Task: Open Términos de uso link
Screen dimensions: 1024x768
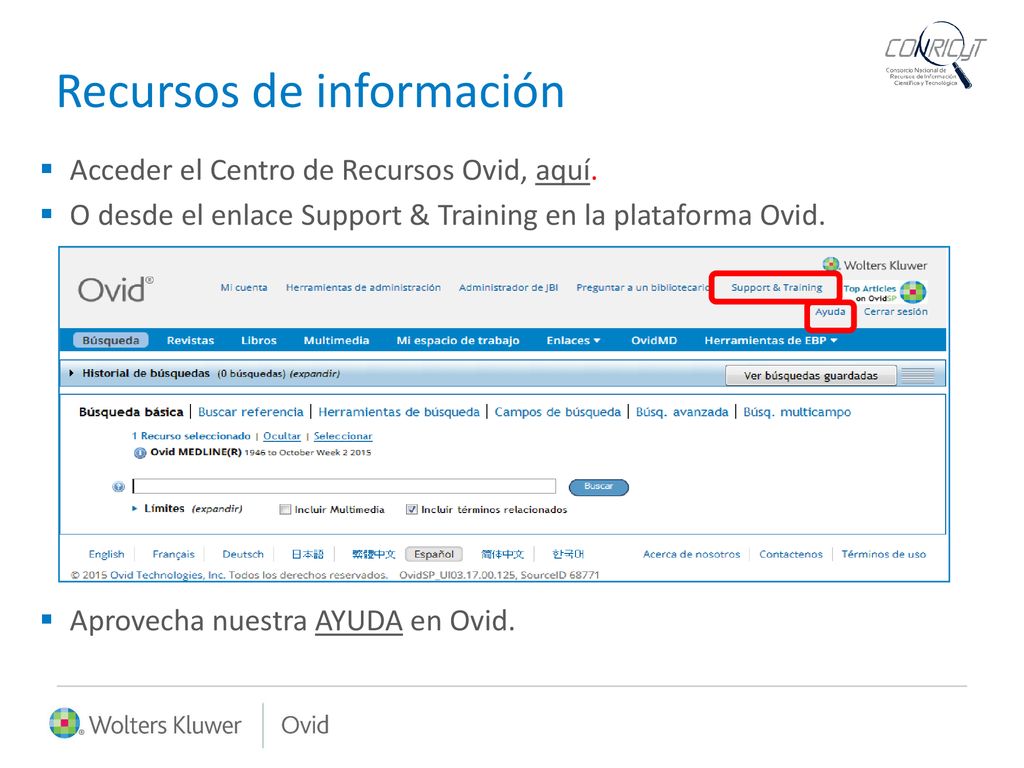Action: click(x=884, y=554)
